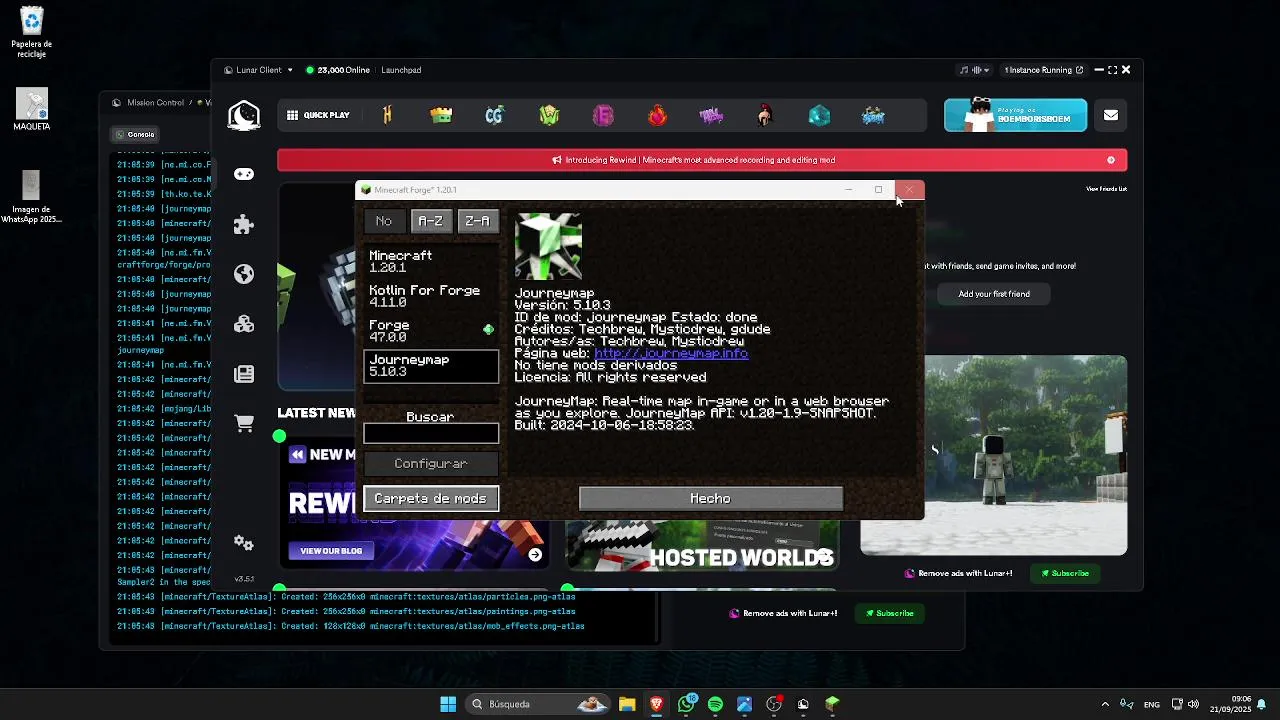Focus the Buscar search field
This screenshot has height=720, width=1280.
click(431, 433)
